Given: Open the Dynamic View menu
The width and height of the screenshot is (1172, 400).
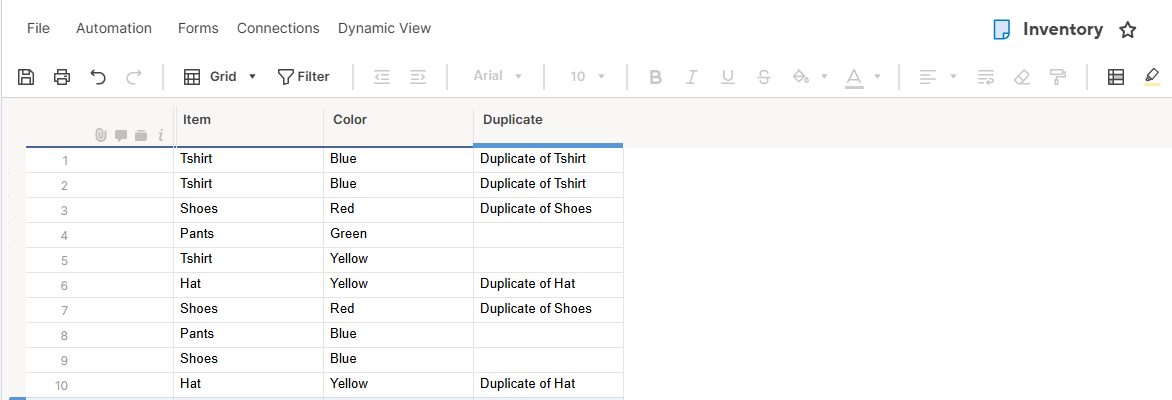Looking at the screenshot, I should tap(384, 28).
